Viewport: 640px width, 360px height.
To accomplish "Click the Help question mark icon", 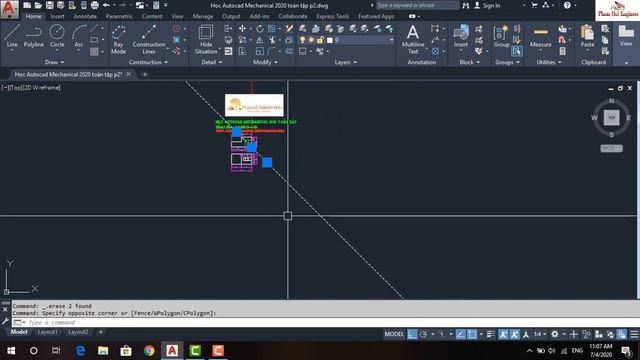I will 567,5.
